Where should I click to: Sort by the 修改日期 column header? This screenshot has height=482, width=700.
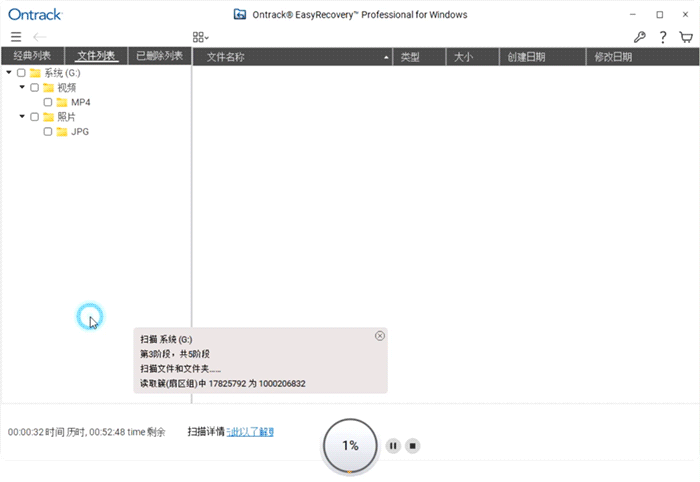(x=642, y=57)
